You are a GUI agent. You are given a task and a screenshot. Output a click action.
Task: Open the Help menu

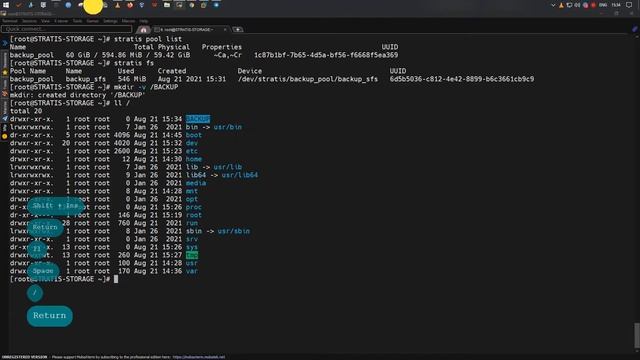coord(144,21)
